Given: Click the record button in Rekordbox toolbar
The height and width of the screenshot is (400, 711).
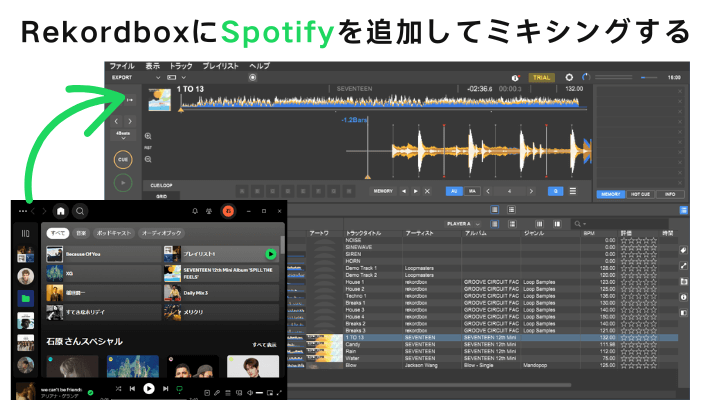Looking at the screenshot, I should tap(253, 78).
